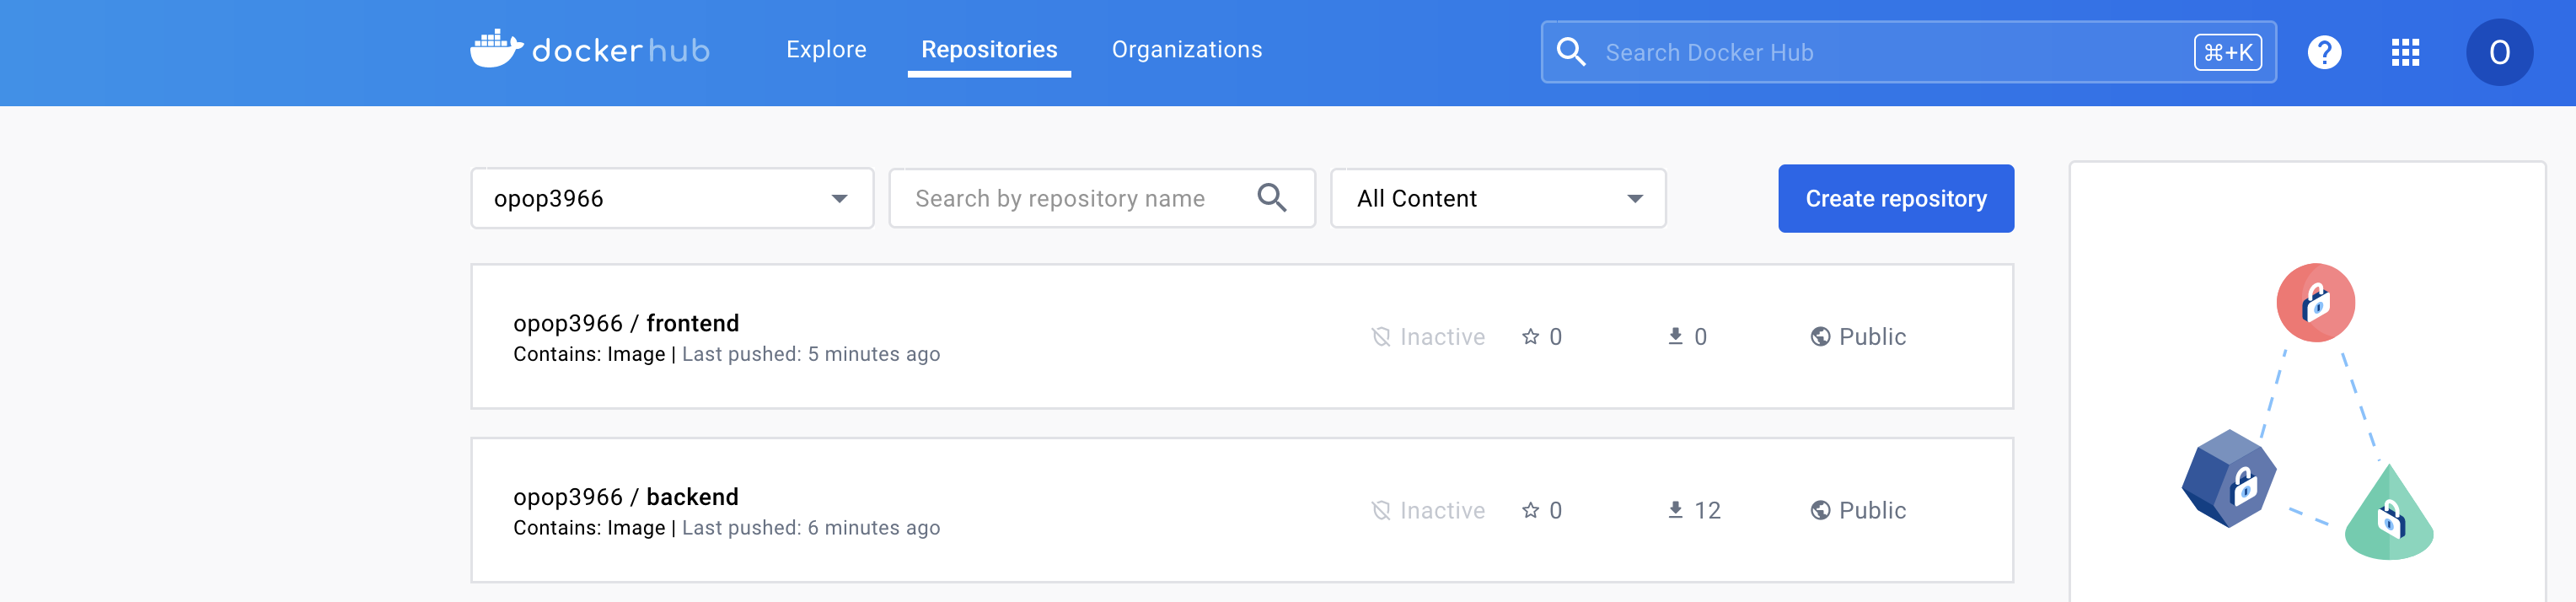Open the Explore page
Image resolution: width=2576 pixels, height=602 pixels.
pos(826,49)
